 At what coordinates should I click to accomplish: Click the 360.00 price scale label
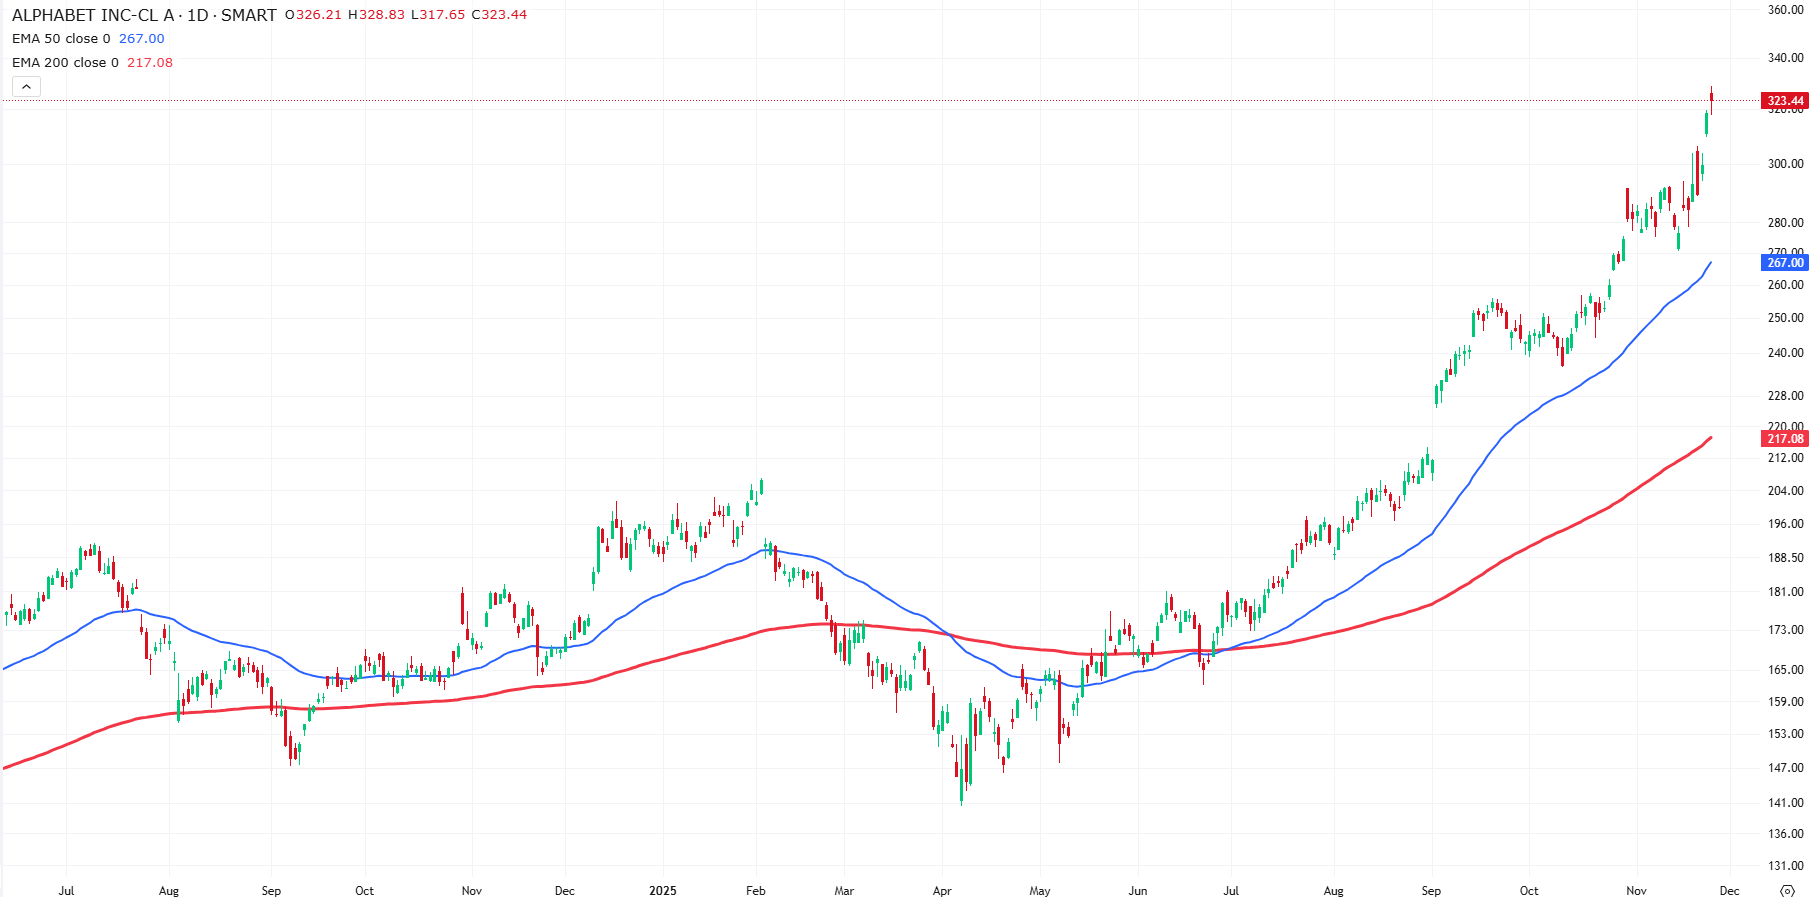[x=1785, y=10]
